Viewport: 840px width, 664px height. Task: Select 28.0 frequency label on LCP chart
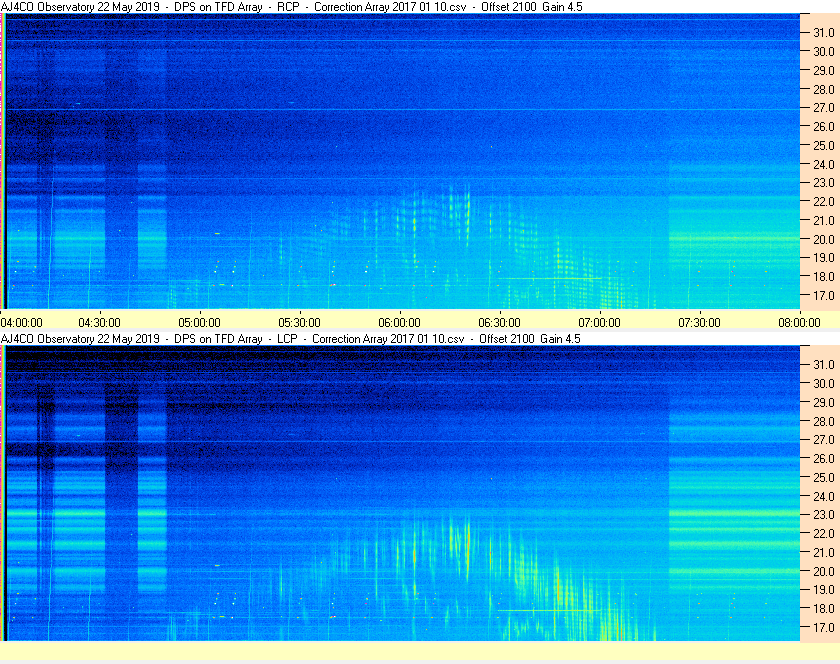tap(824, 421)
